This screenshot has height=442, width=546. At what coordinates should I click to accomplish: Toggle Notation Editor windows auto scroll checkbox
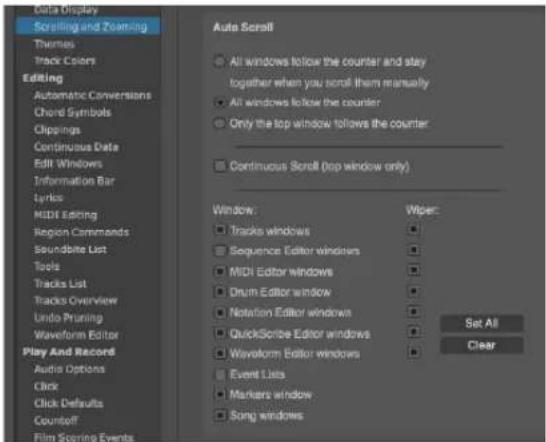(220, 312)
